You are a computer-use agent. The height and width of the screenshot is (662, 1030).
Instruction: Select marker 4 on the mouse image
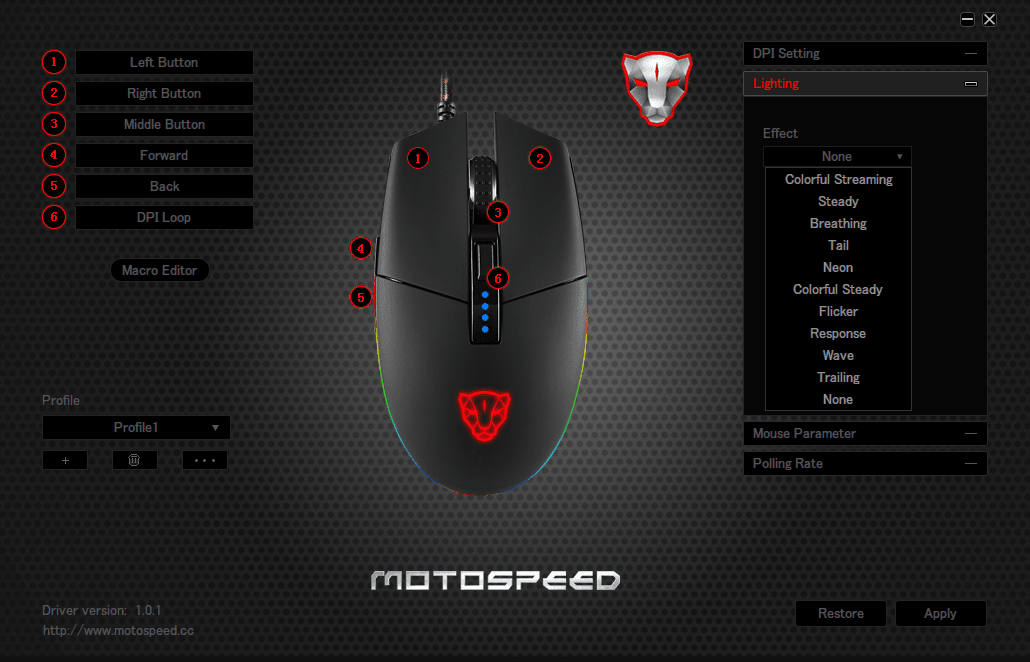click(361, 248)
